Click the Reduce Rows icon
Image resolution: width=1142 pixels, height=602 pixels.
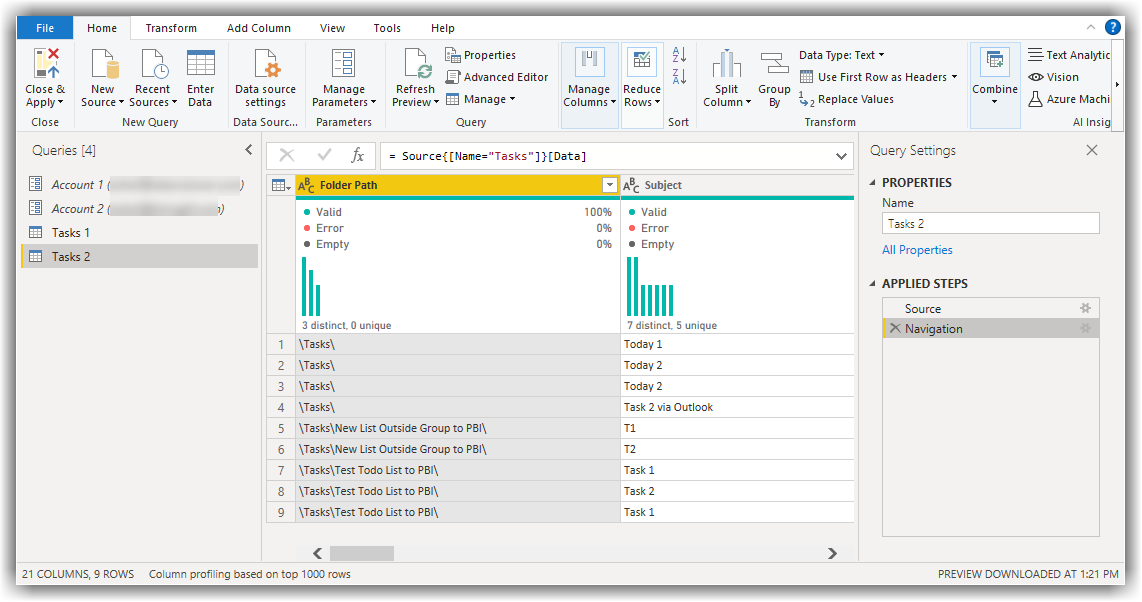(642, 63)
